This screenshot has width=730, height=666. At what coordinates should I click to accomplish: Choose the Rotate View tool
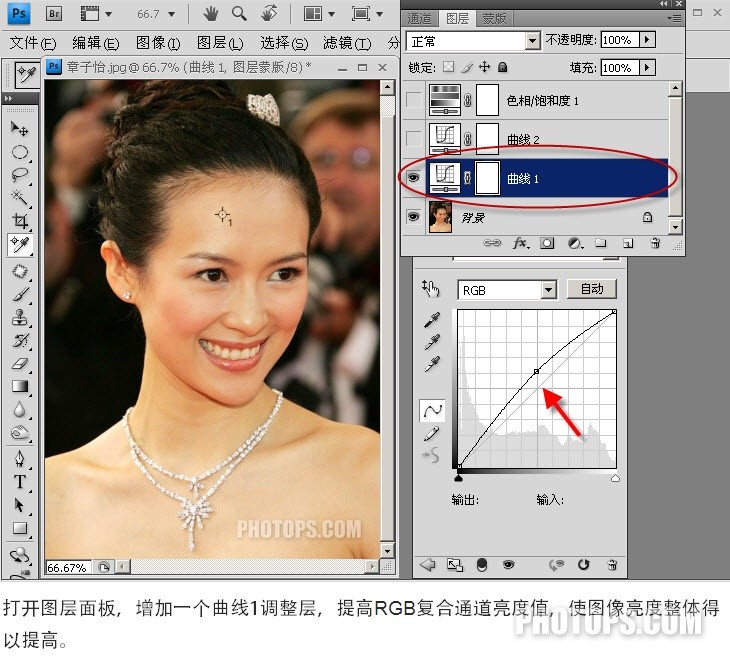tap(269, 14)
